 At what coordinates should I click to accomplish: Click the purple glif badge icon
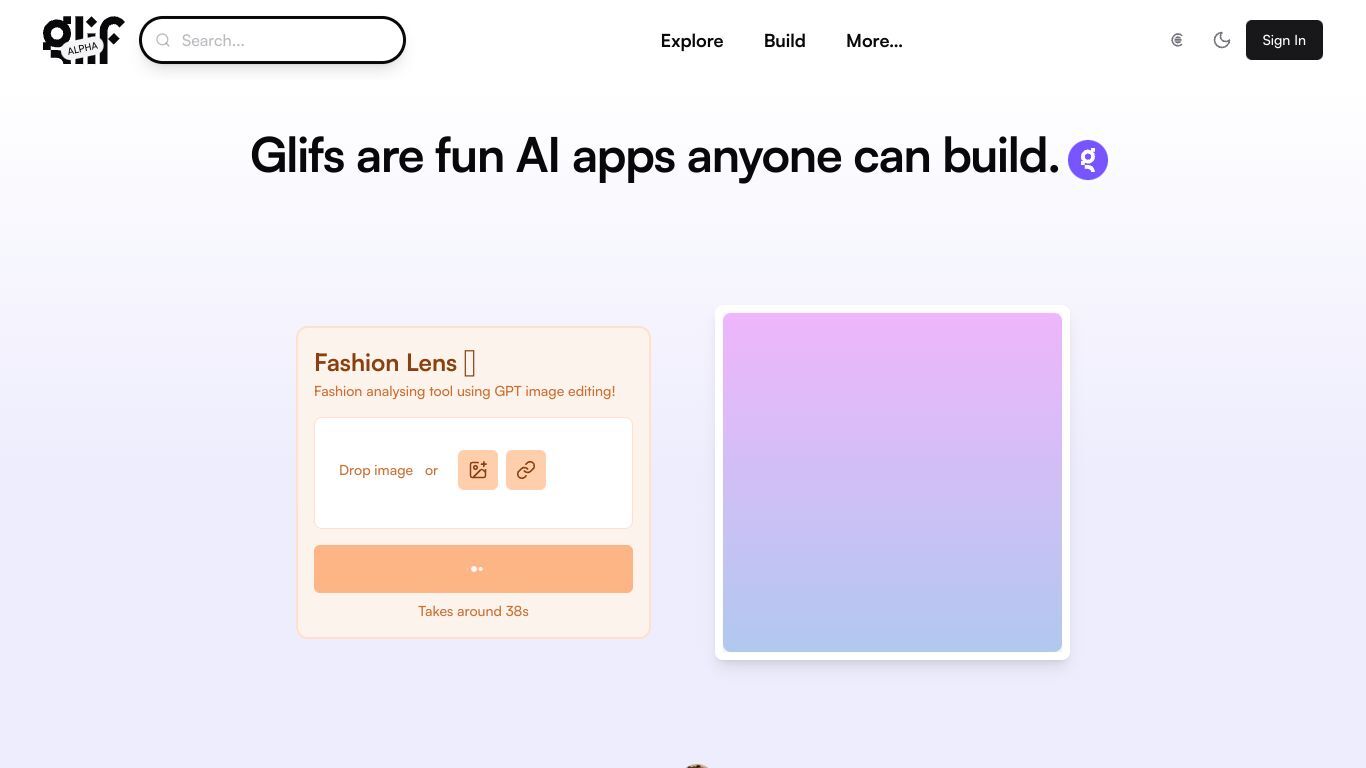pos(1088,160)
